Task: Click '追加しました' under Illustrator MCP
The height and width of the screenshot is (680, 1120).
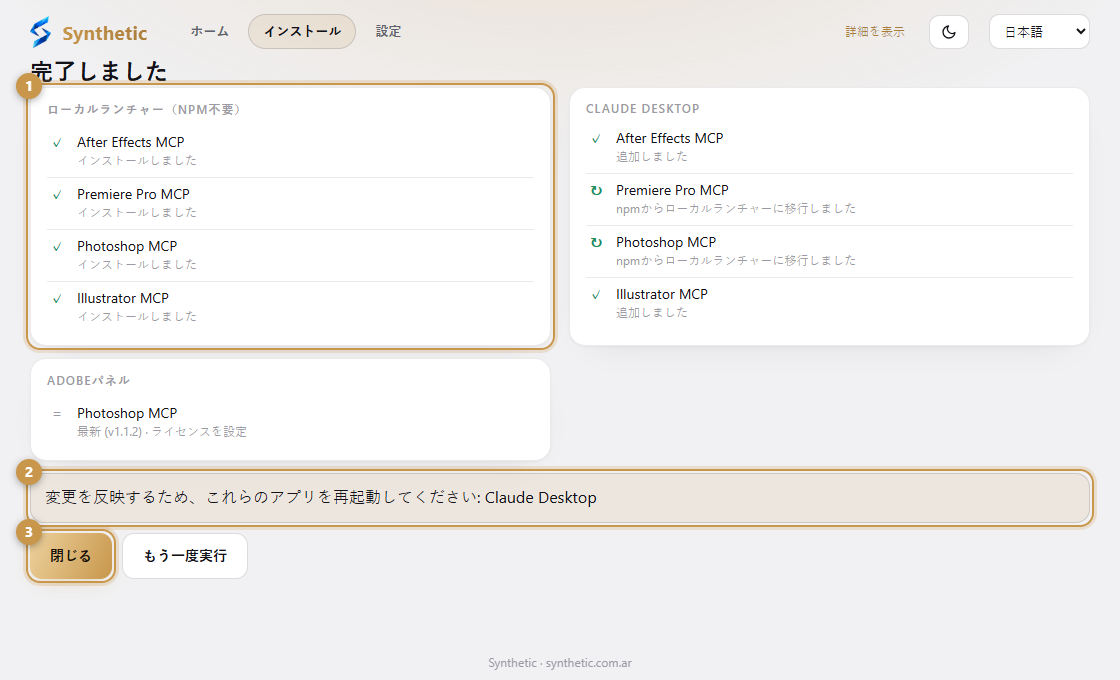Action: point(652,313)
